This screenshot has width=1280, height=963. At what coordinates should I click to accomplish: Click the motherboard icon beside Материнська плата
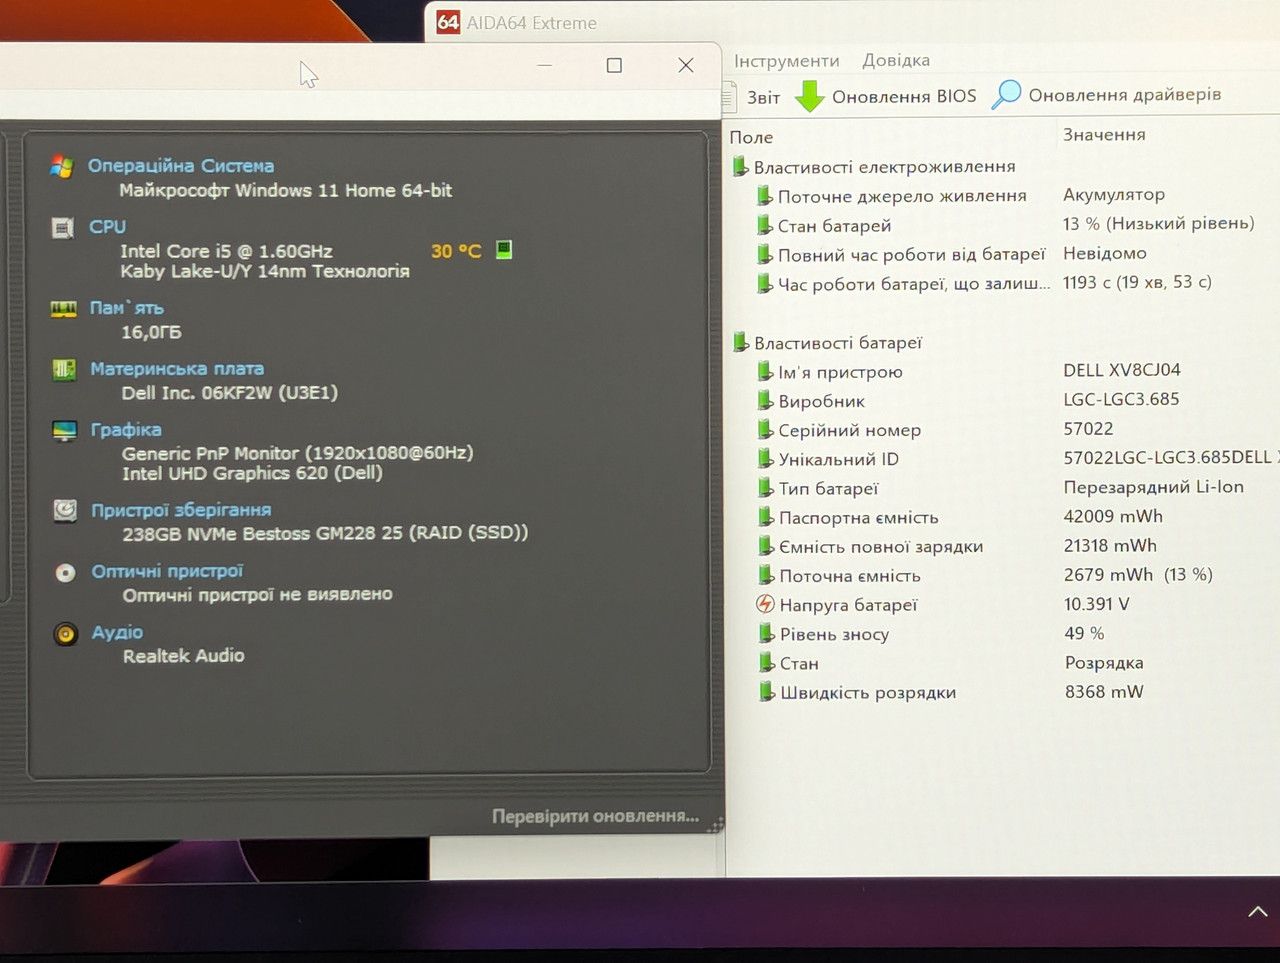[63, 370]
